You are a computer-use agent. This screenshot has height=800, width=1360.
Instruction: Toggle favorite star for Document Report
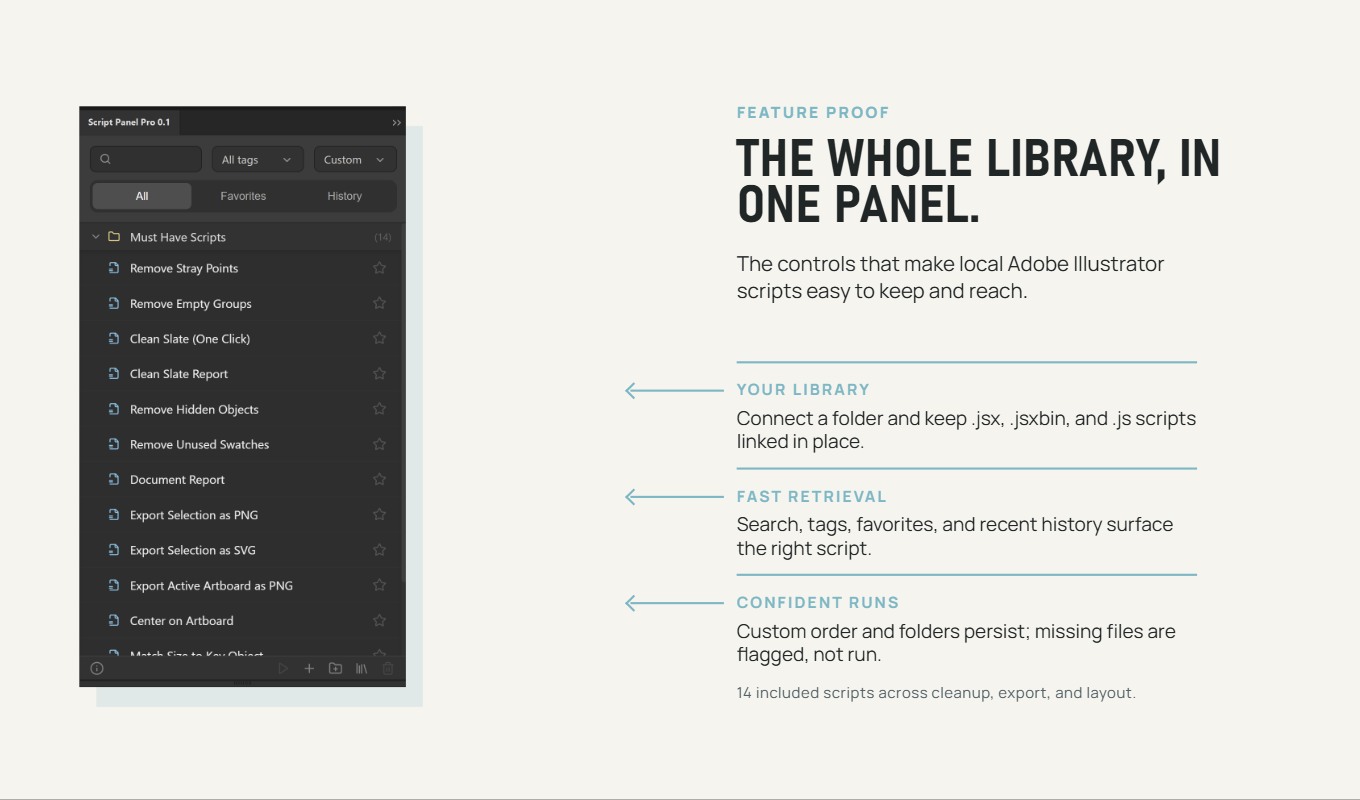click(x=379, y=479)
